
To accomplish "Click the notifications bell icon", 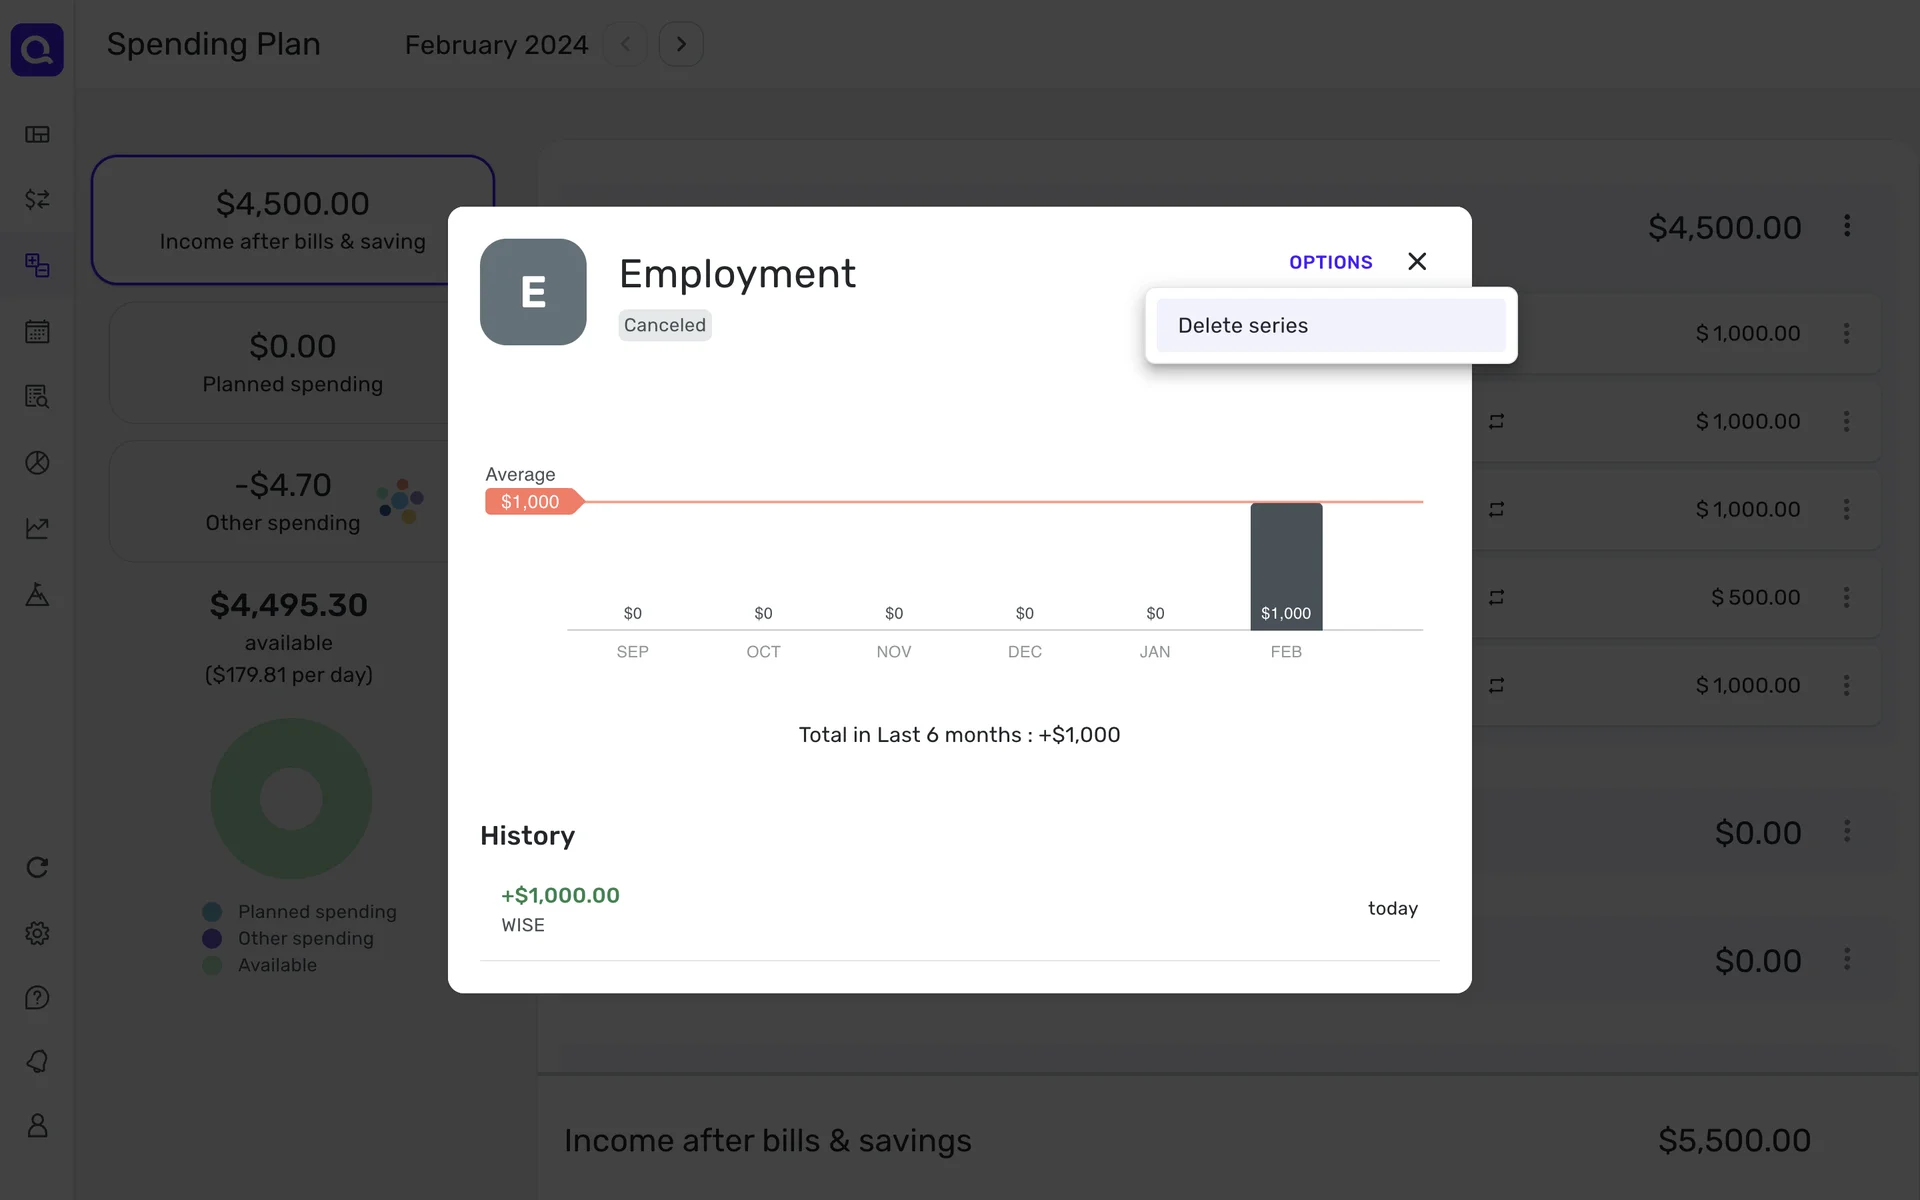I will [x=37, y=1061].
